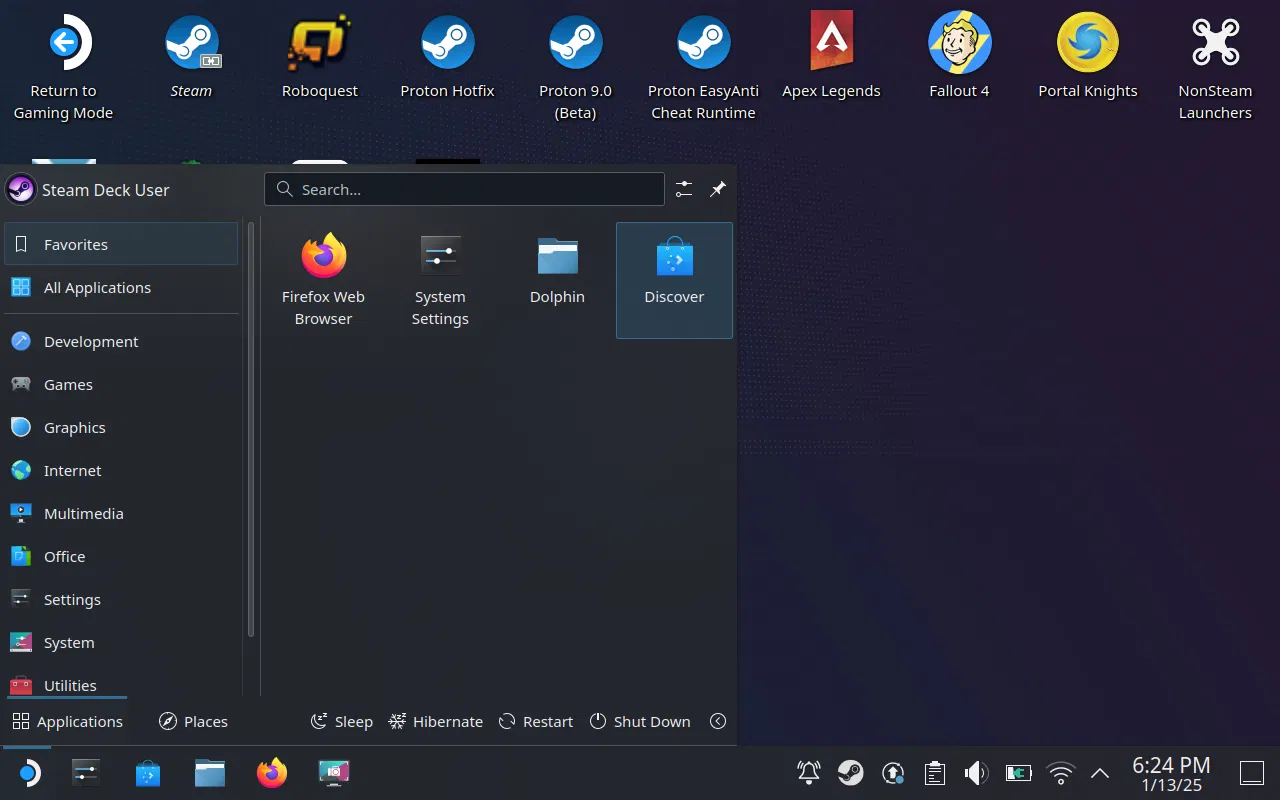Click the NonSteam Launchers desktop icon
This screenshot has width=1280, height=800.
pyautogui.click(x=1215, y=68)
